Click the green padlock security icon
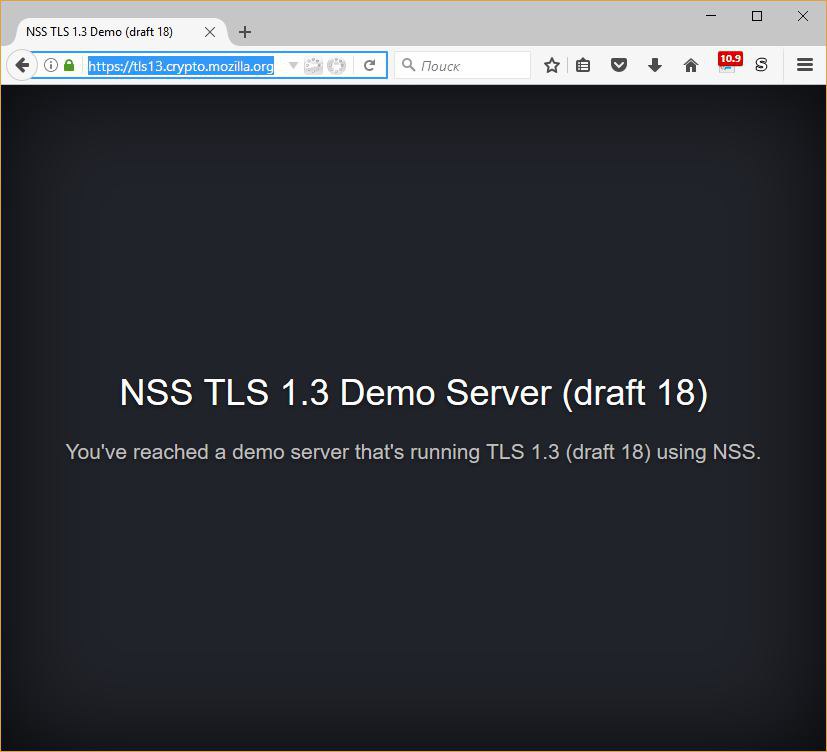Image resolution: width=827 pixels, height=752 pixels. [69, 65]
